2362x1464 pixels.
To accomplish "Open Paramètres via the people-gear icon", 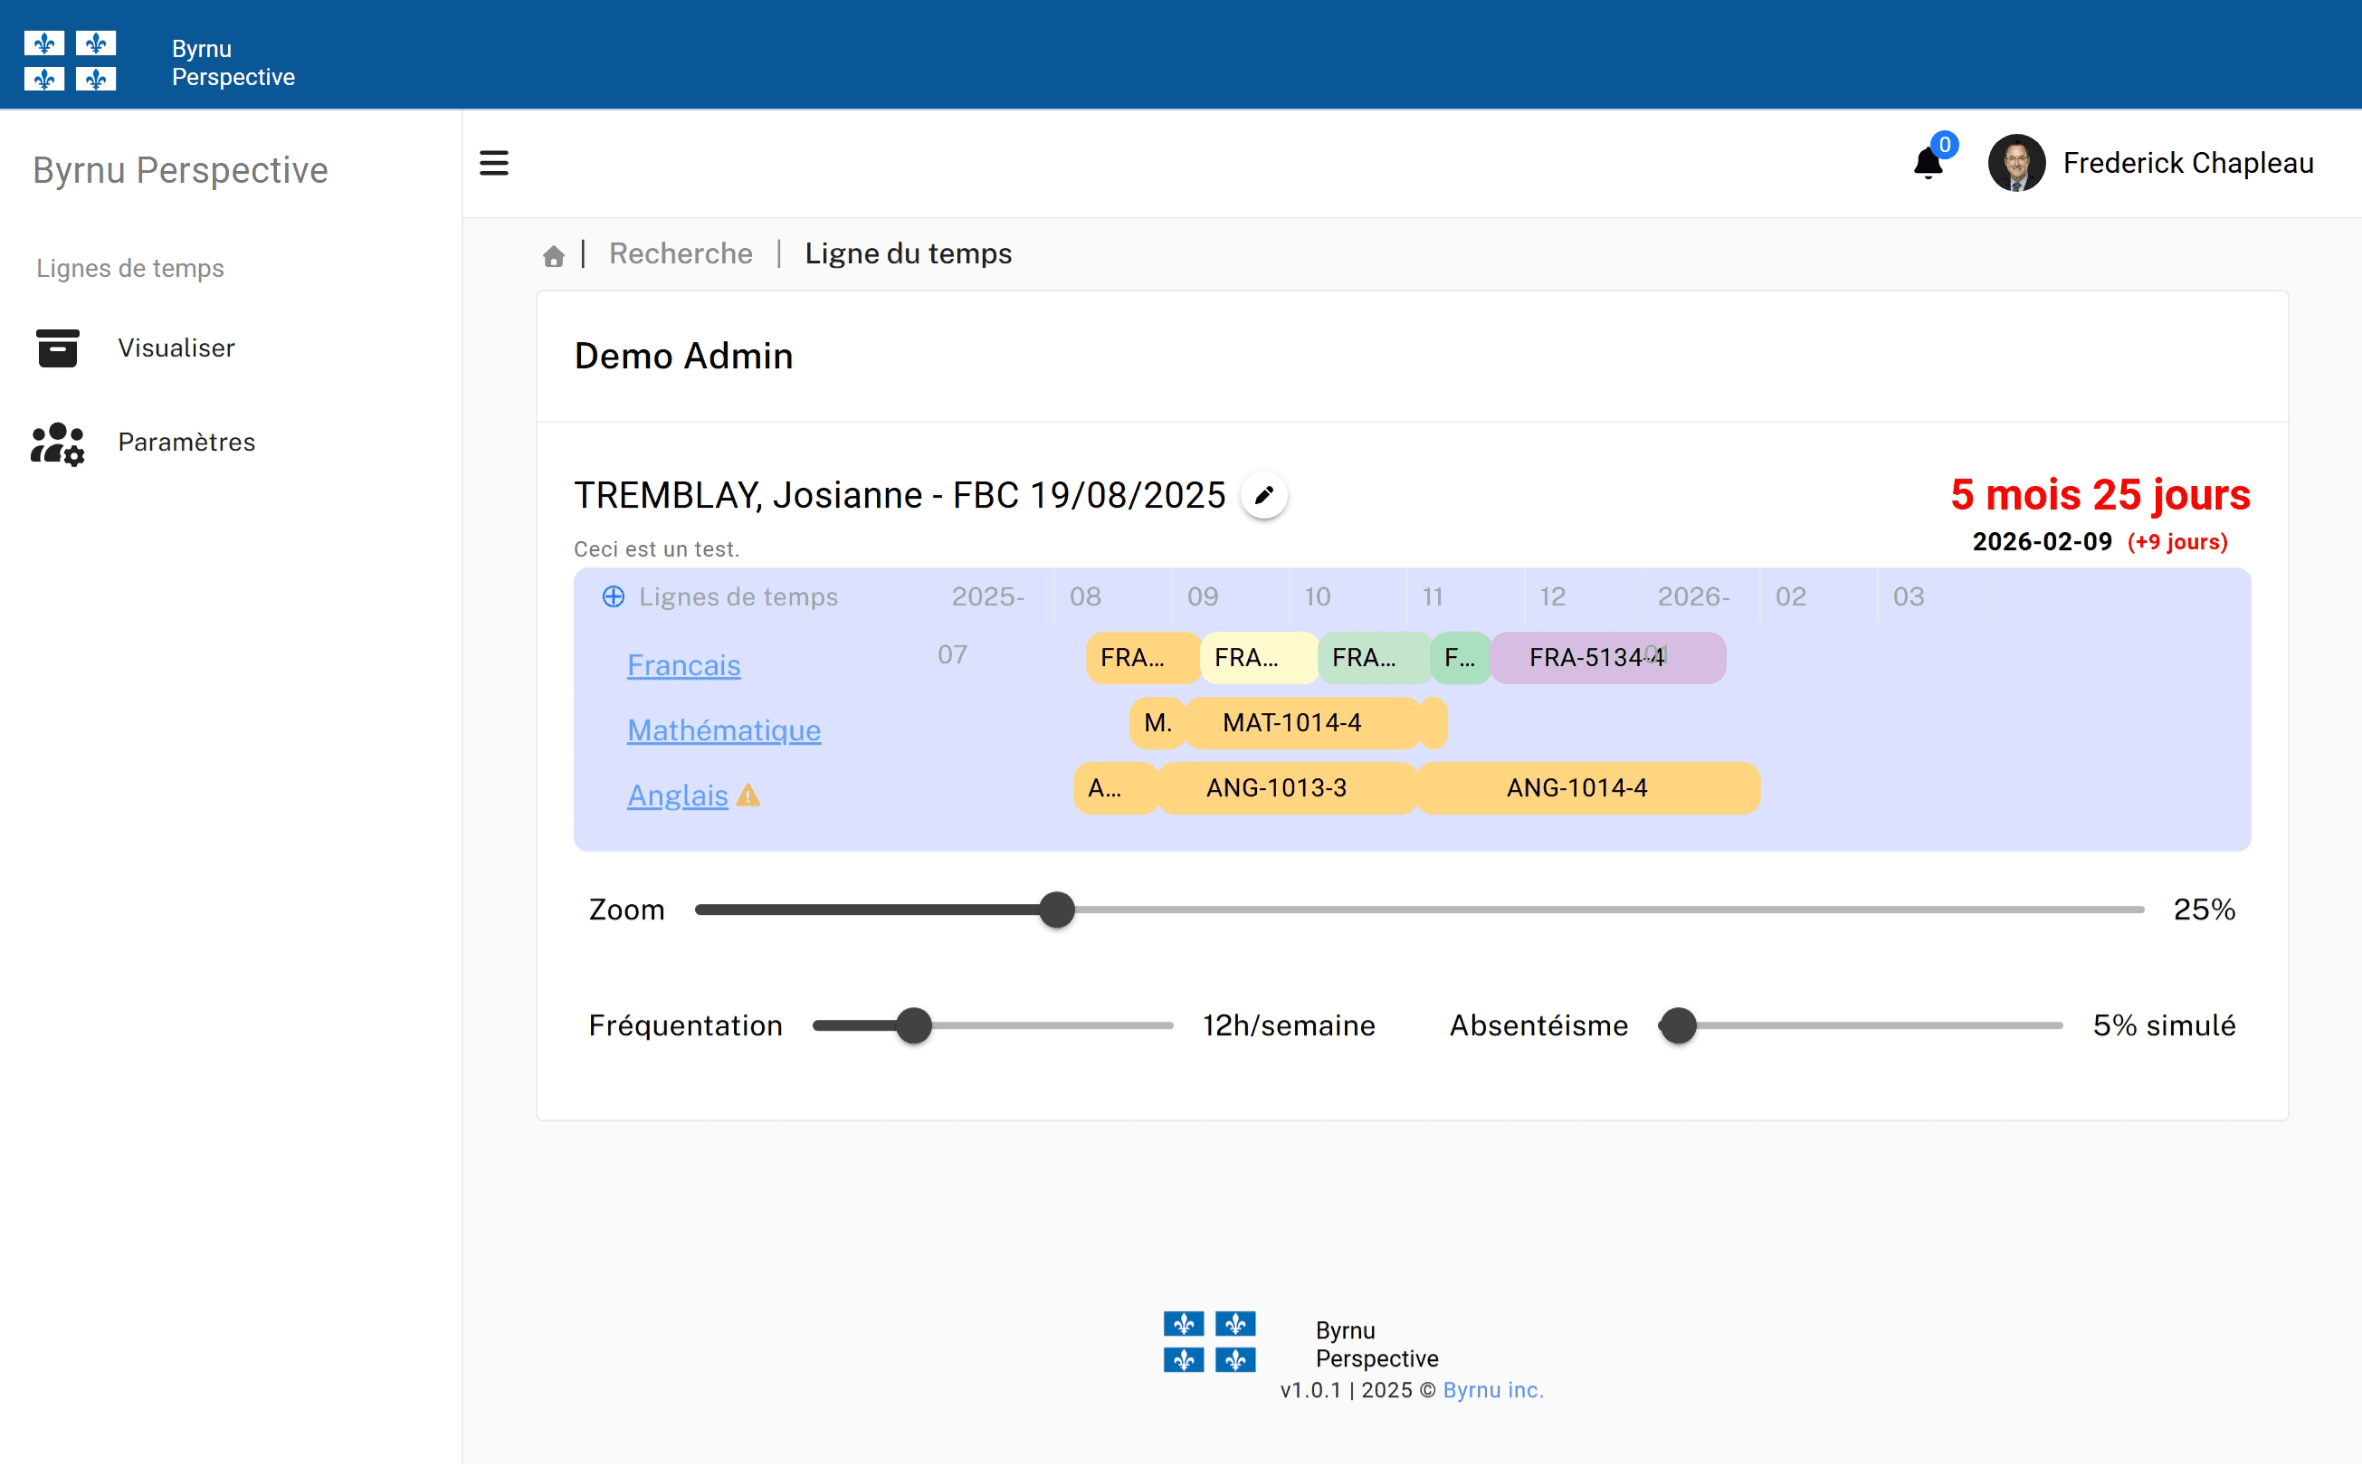I will click(57, 443).
